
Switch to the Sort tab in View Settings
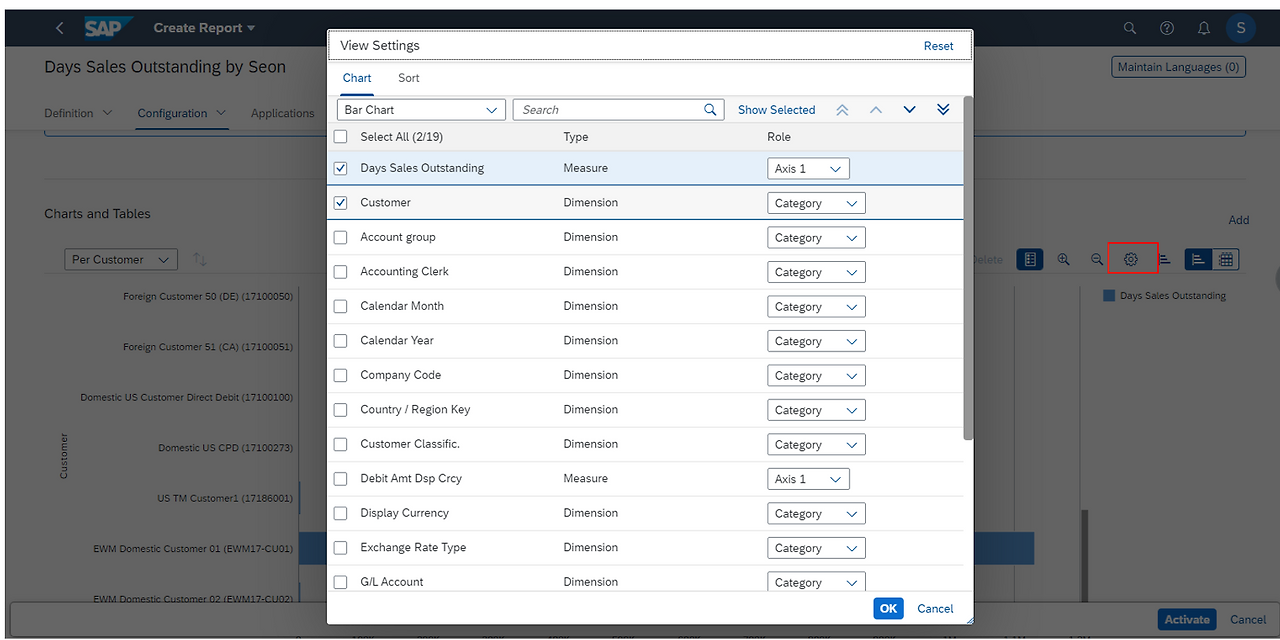pyautogui.click(x=409, y=78)
